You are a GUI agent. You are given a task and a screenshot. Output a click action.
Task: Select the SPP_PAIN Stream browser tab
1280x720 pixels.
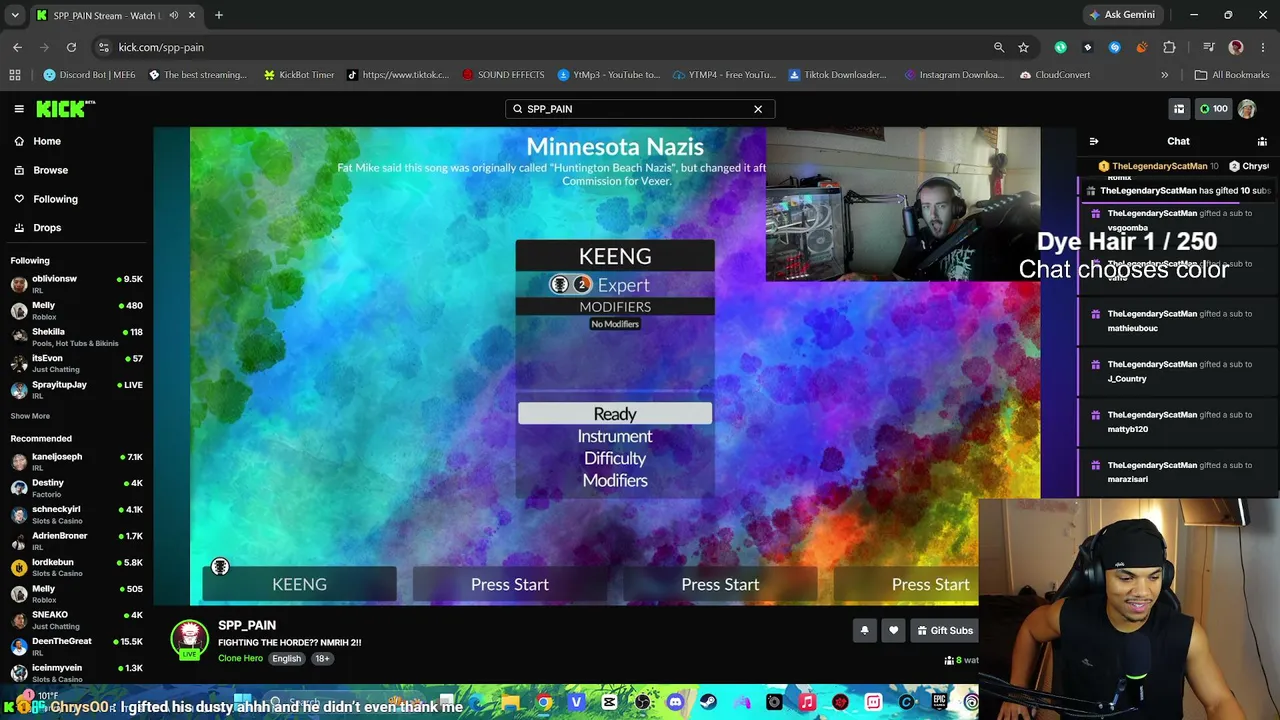[x=117, y=15]
